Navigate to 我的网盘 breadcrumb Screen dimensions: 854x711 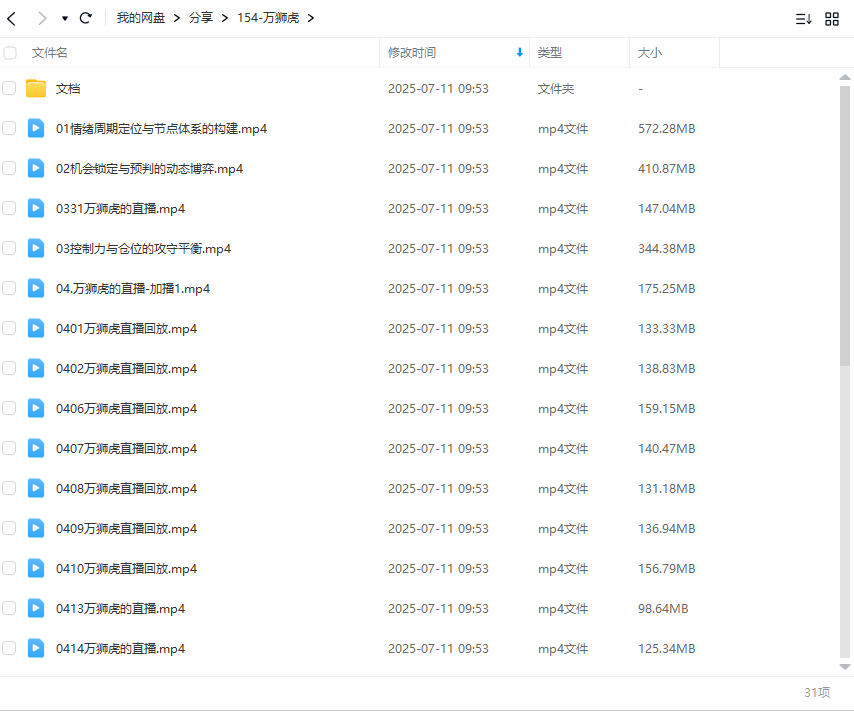[x=141, y=18]
